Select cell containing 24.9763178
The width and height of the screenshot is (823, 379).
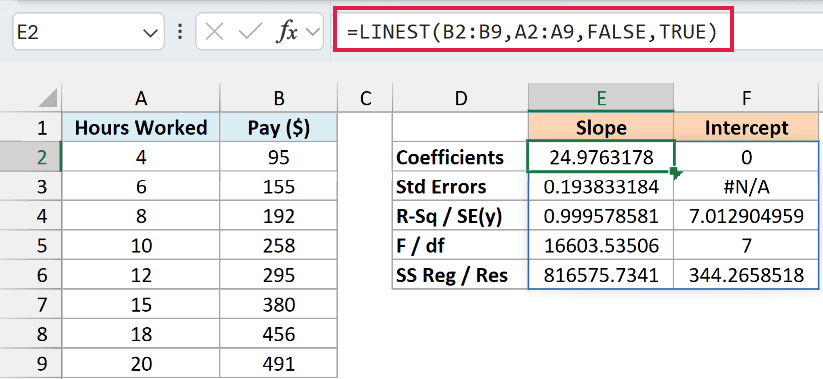601,157
